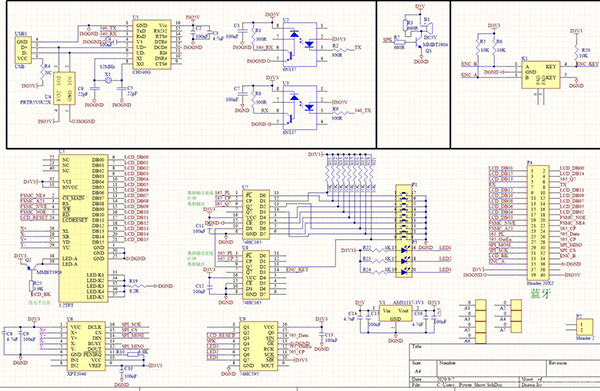Select the AMS1117-3V3 regulator
Screen dimensions: 600x391
point(395,314)
